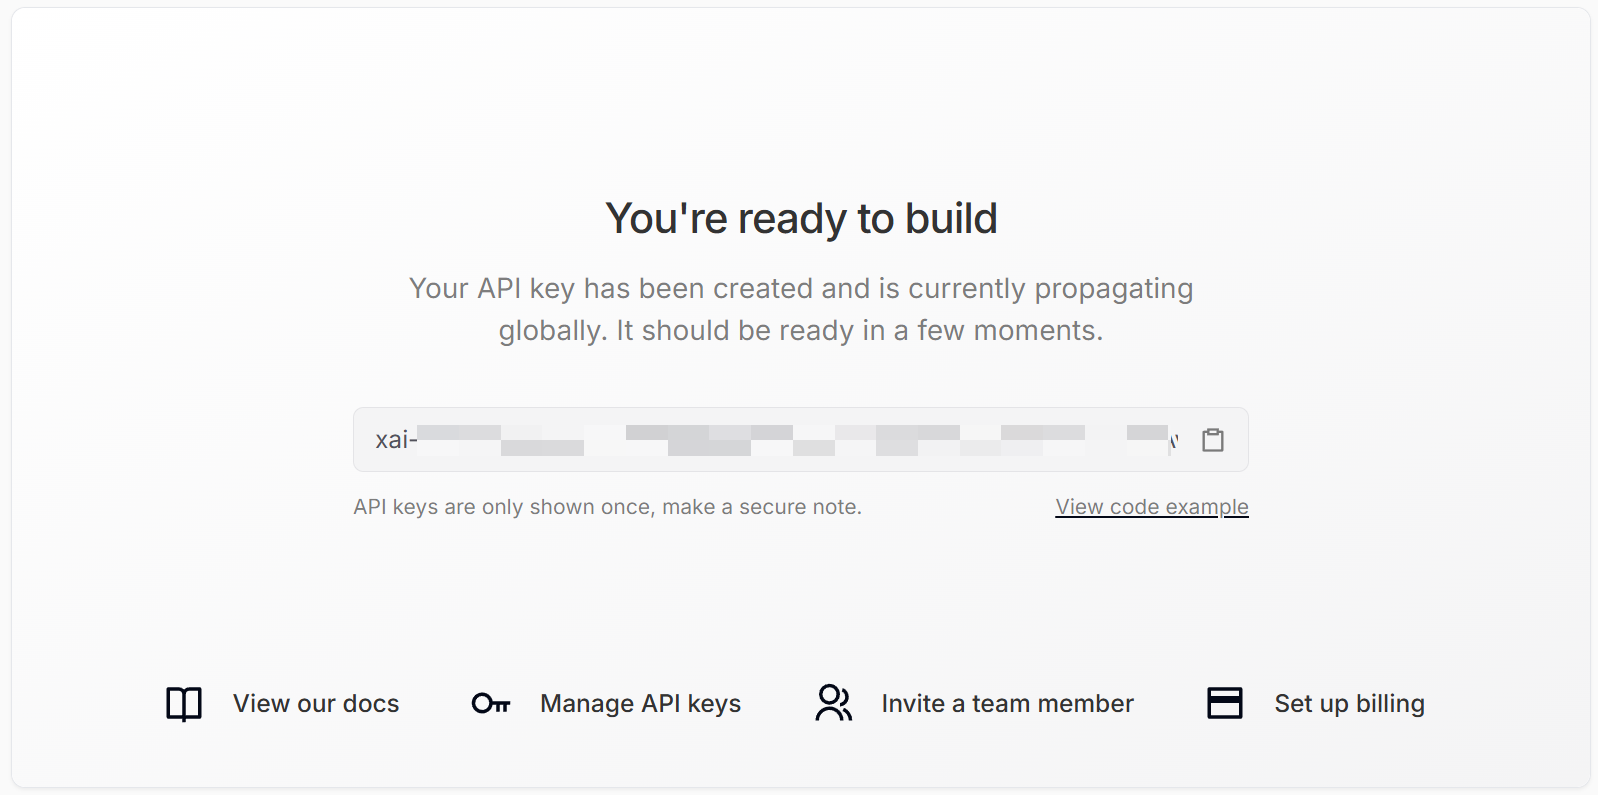The width and height of the screenshot is (1598, 795).
Task: Click the open book docs icon
Action: [184, 704]
